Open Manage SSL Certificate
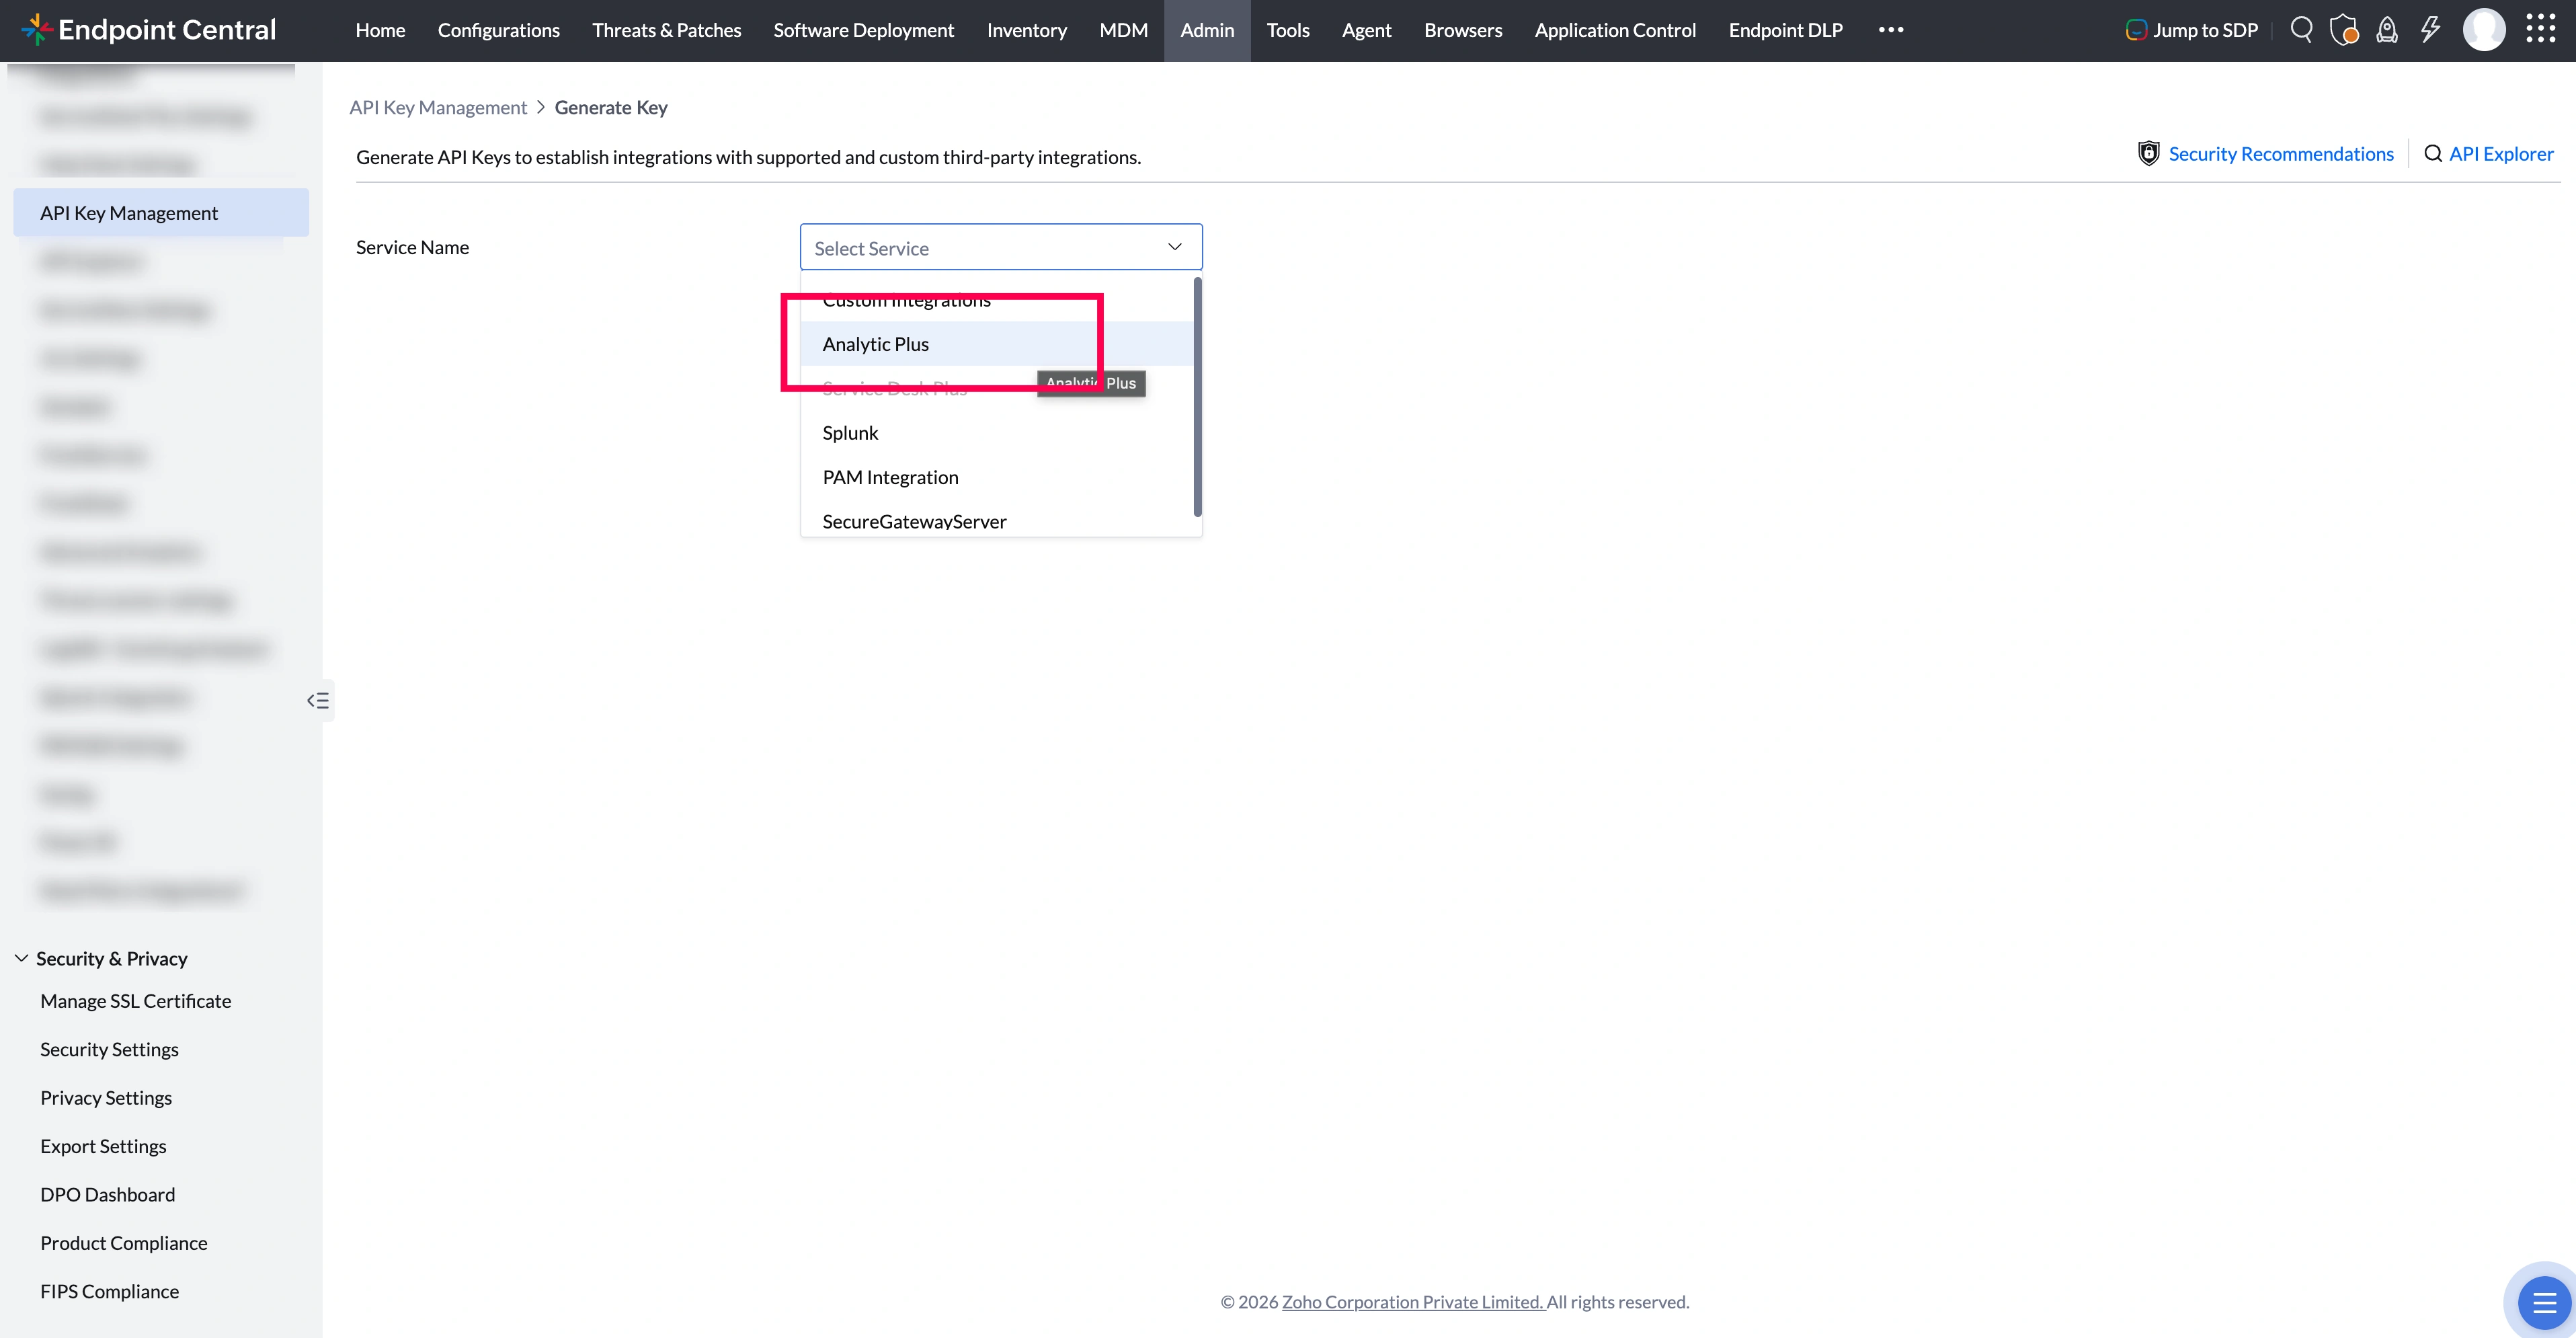 click(x=136, y=1001)
